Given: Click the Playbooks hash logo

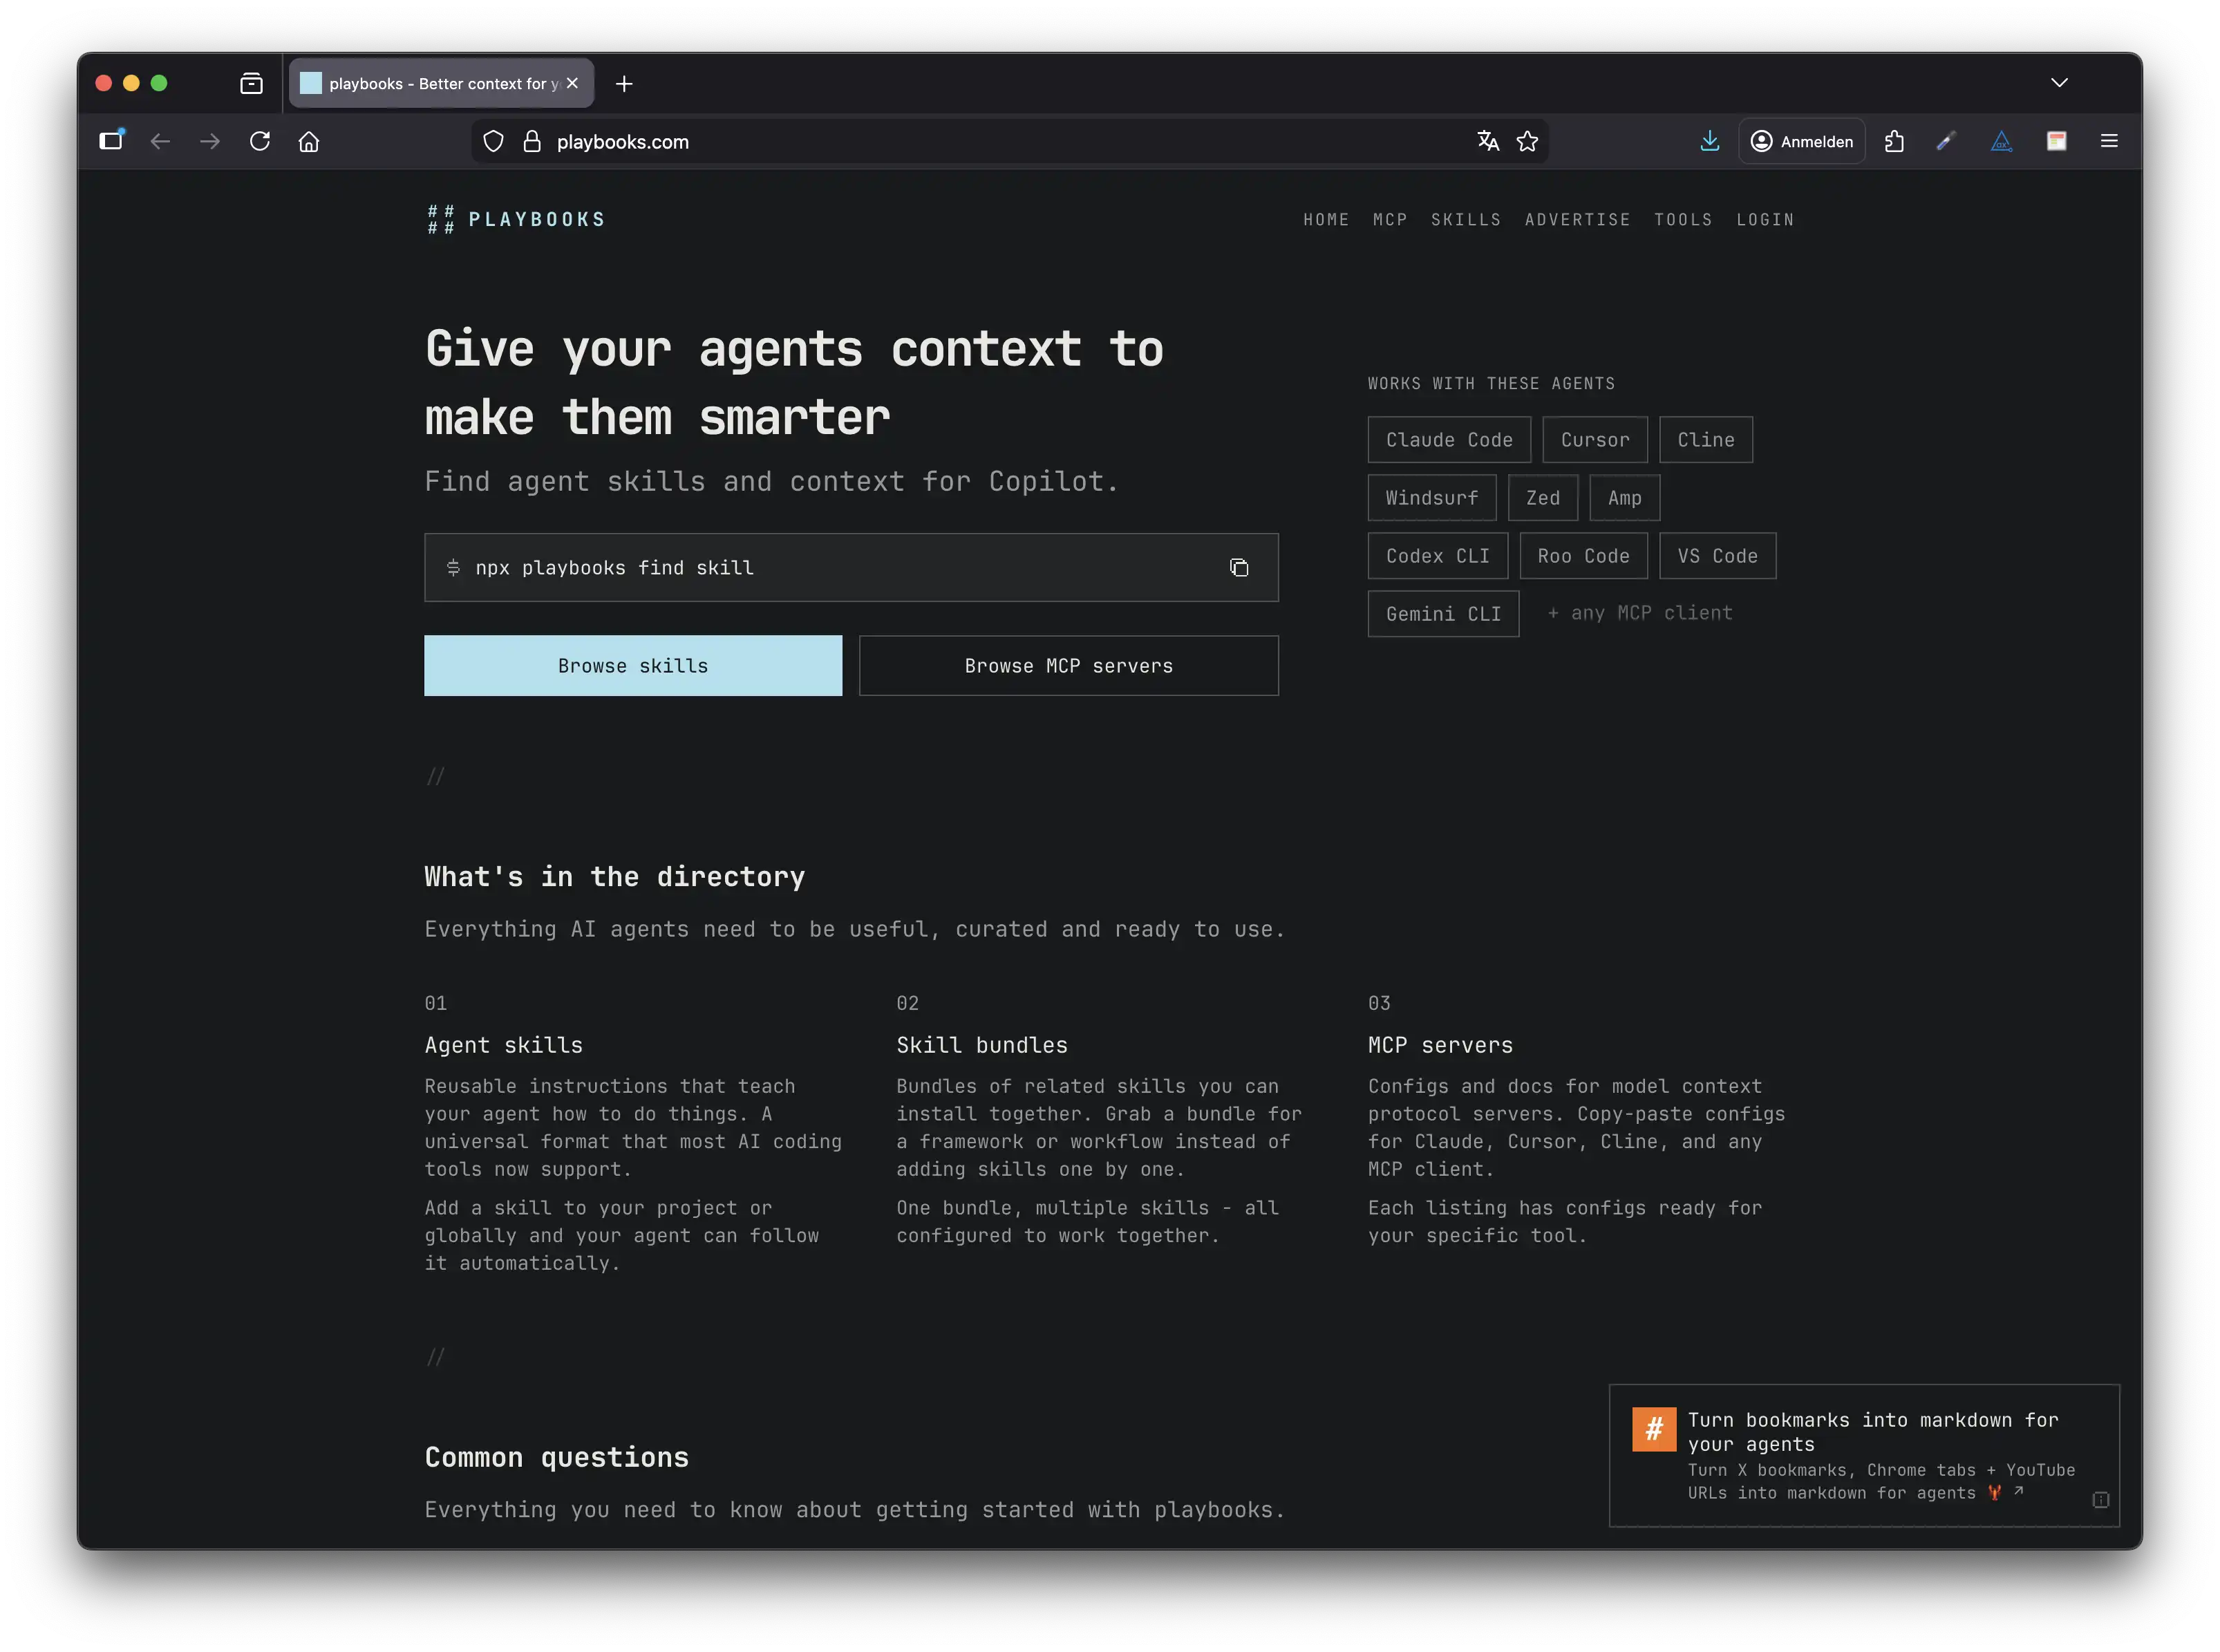Looking at the screenshot, I should point(441,219).
